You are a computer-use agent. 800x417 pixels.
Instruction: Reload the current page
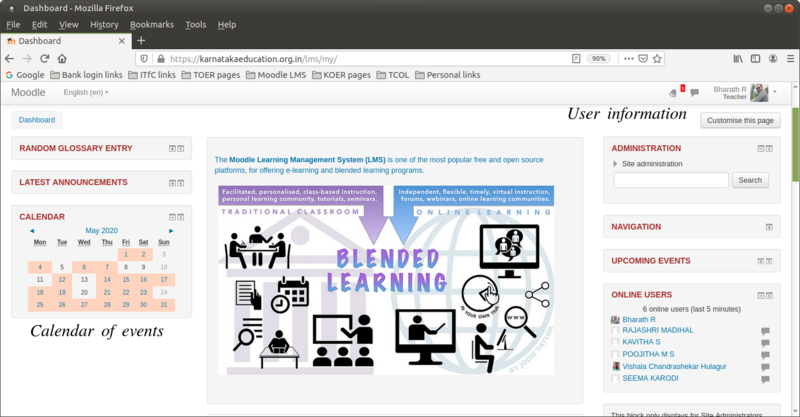[x=44, y=59]
